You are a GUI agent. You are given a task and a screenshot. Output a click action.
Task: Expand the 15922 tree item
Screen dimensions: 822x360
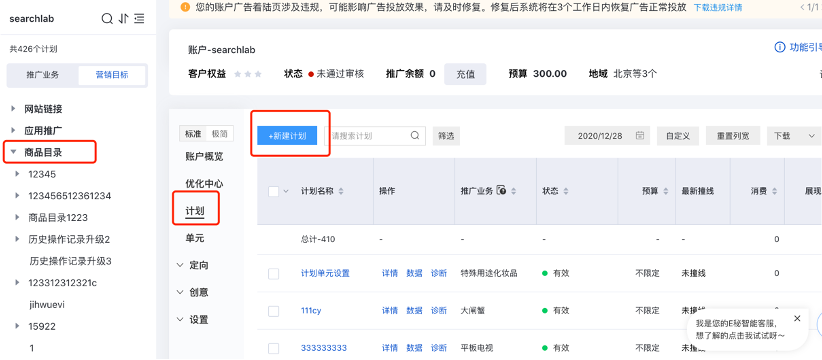(x=18, y=326)
